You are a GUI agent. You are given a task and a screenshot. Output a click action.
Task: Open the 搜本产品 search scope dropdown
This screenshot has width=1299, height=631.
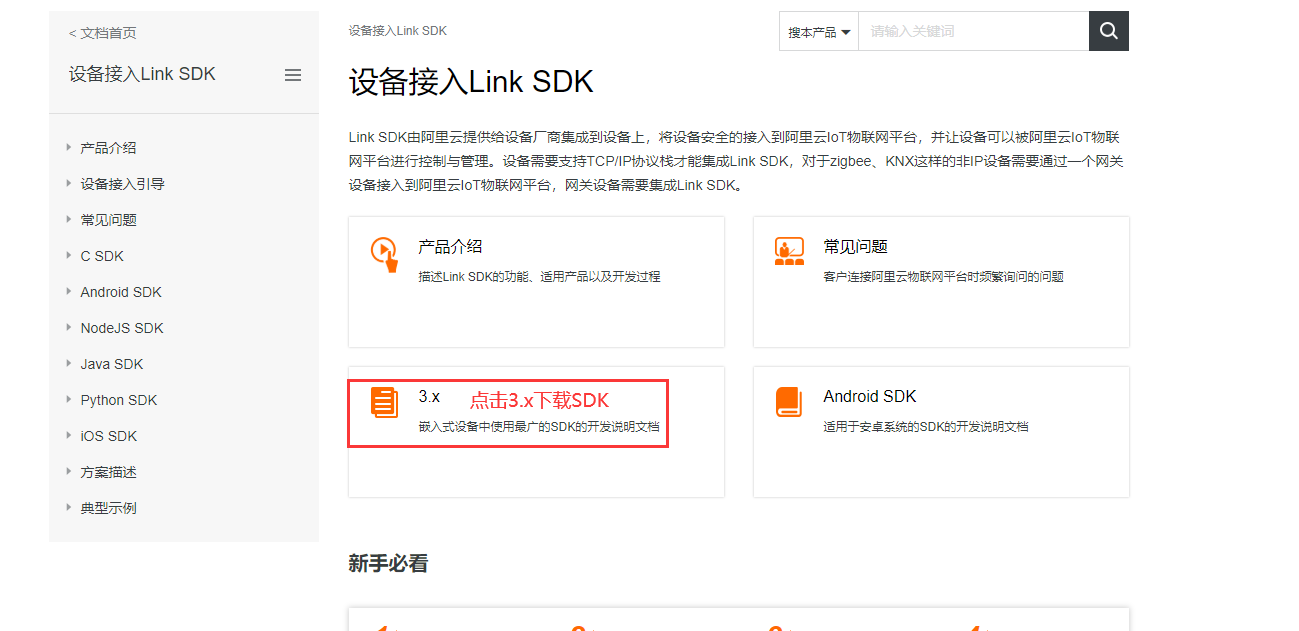pos(819,32)
